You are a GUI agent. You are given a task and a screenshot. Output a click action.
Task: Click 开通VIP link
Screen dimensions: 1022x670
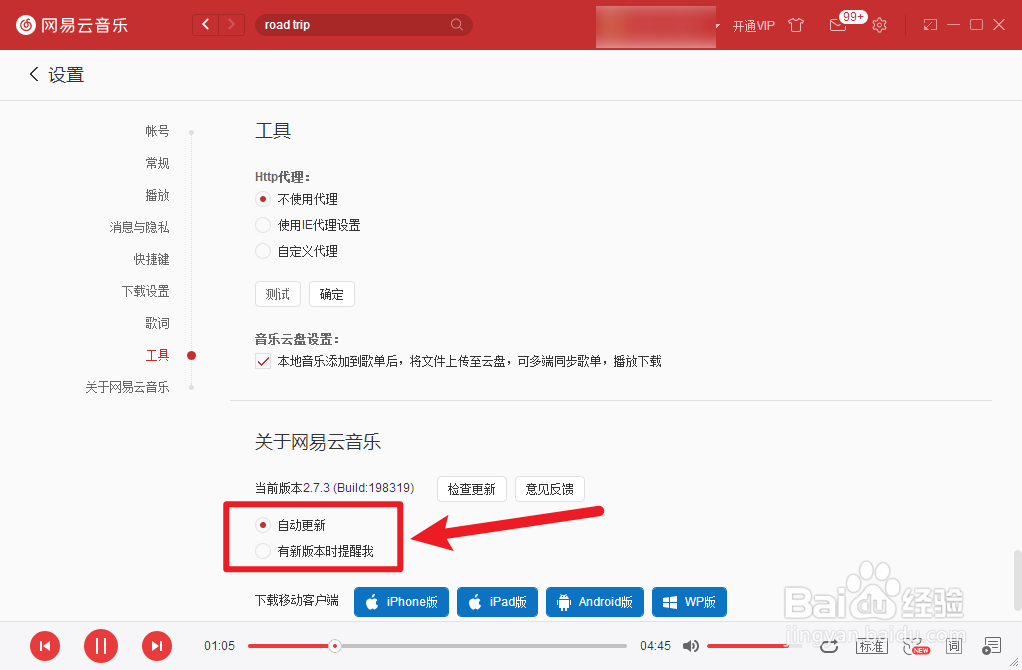point(753,26)
